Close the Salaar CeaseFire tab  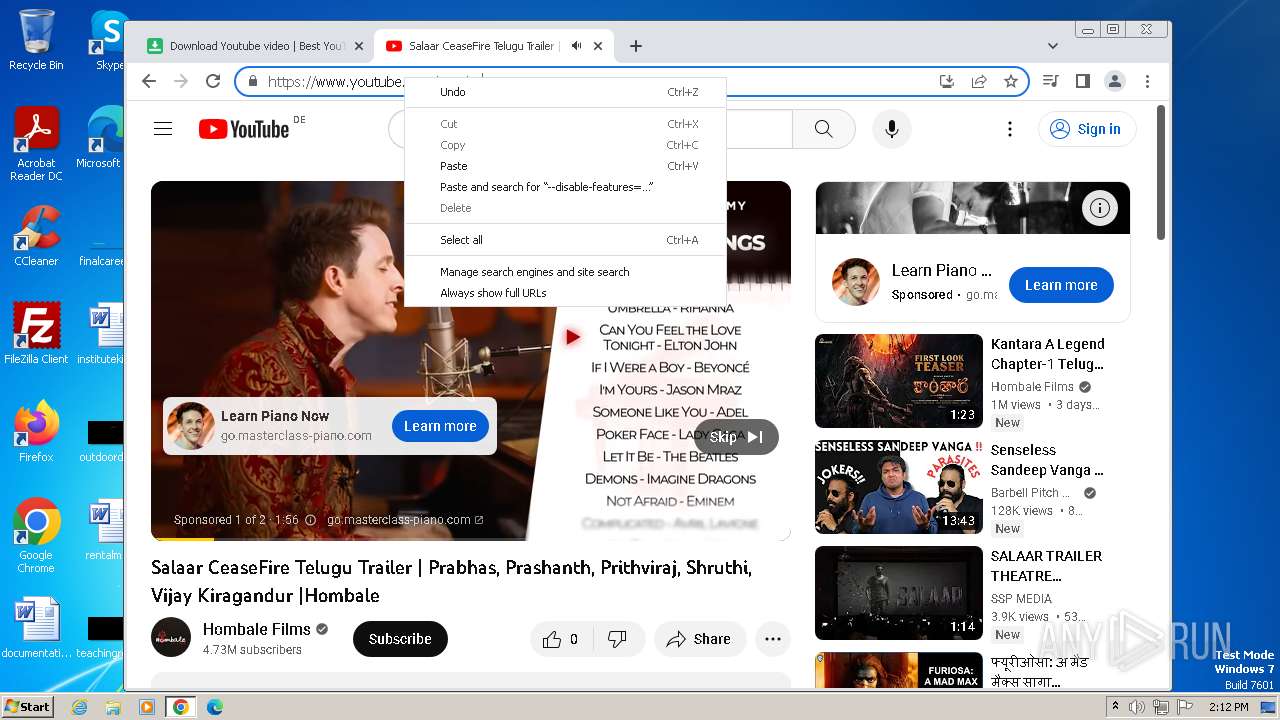[598, 46]
